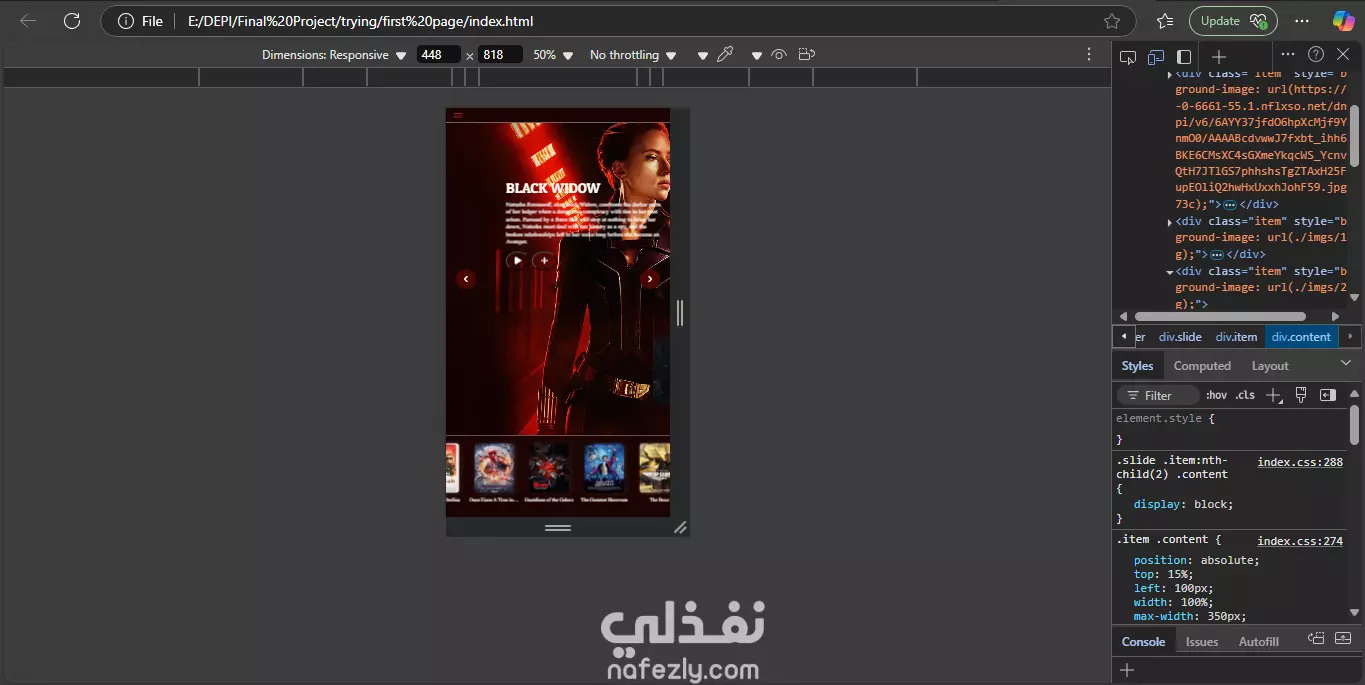Expand div item with imgs/1 background
The image size is (1365, 685).
pos(1169,222)
